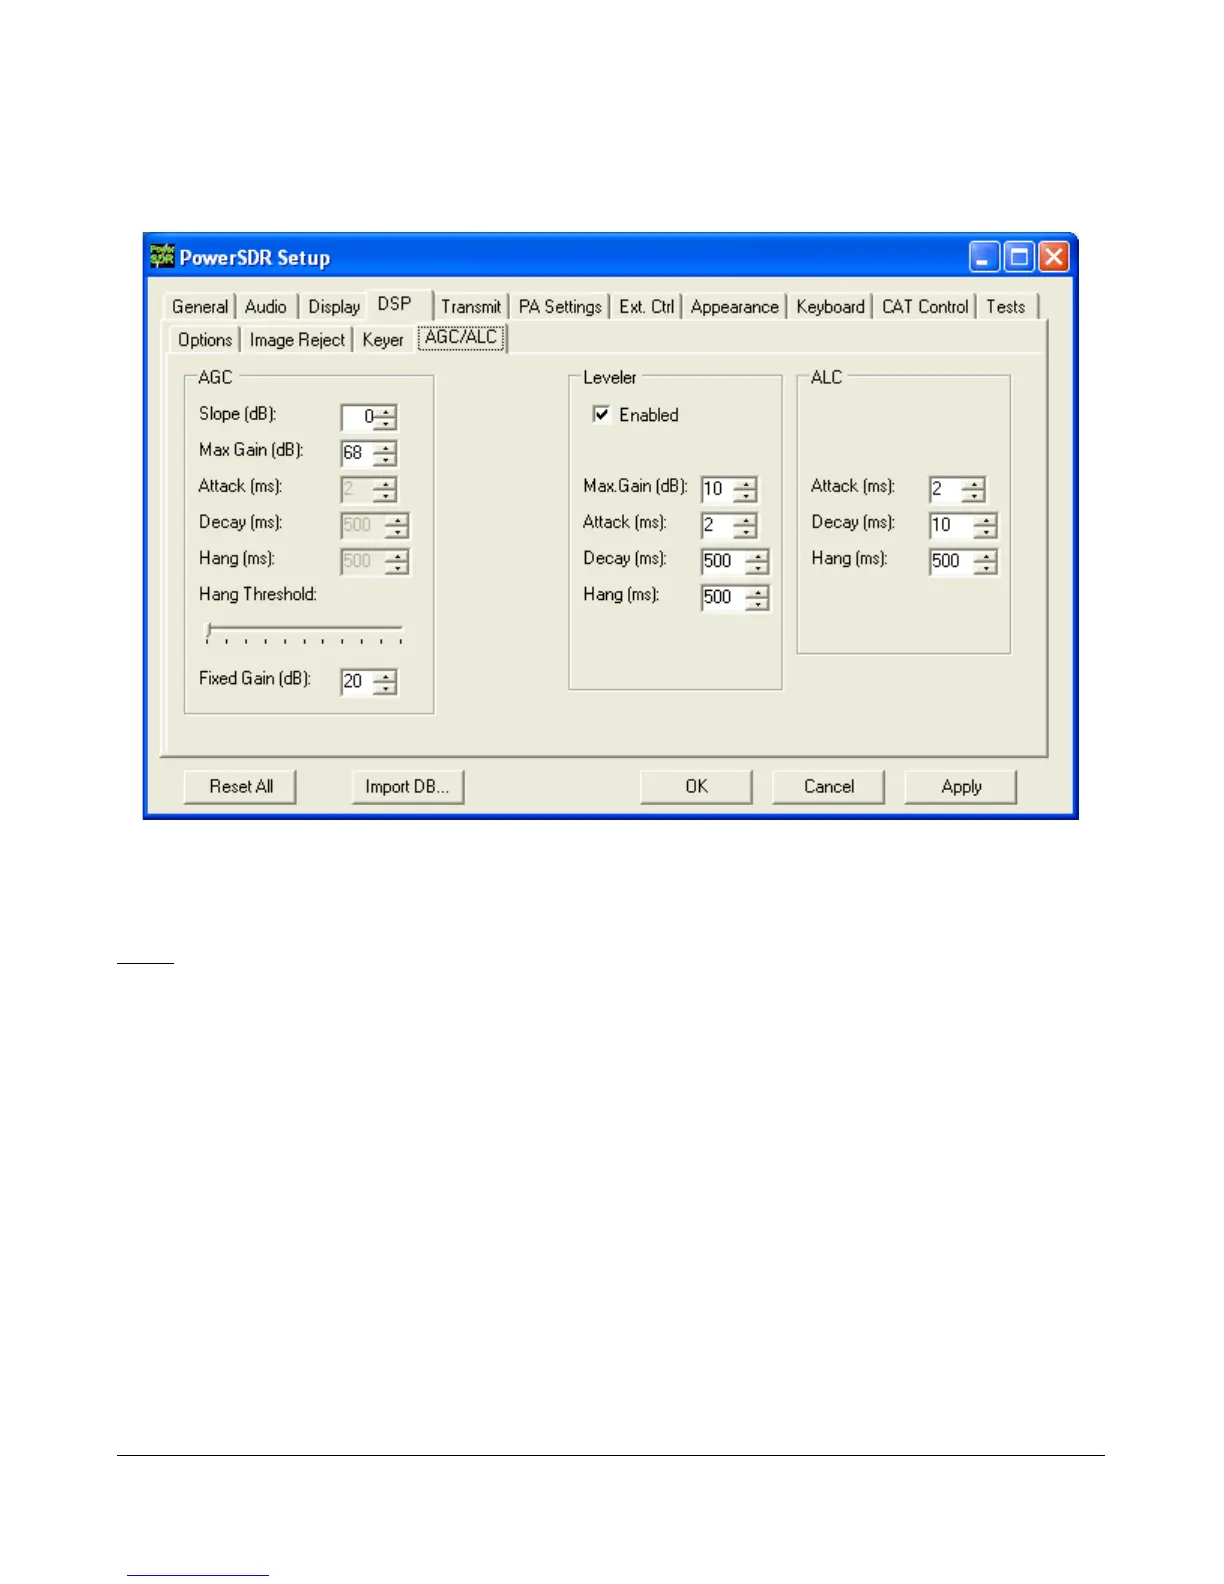Screen dimensions: 1224x1584
Task: Increase ALC Hang with up arrow
Action: point(986,555)
